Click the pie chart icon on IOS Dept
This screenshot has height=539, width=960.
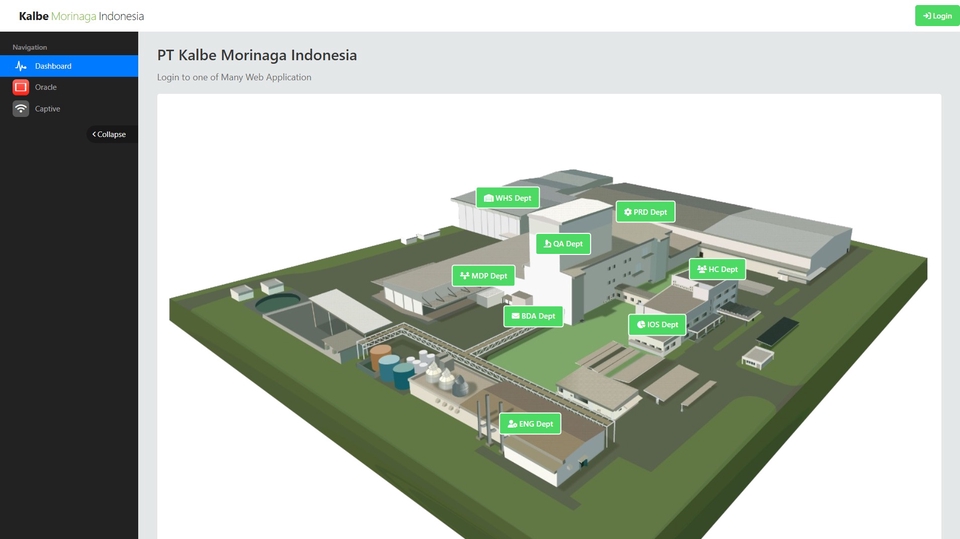[x=641, y=325]
